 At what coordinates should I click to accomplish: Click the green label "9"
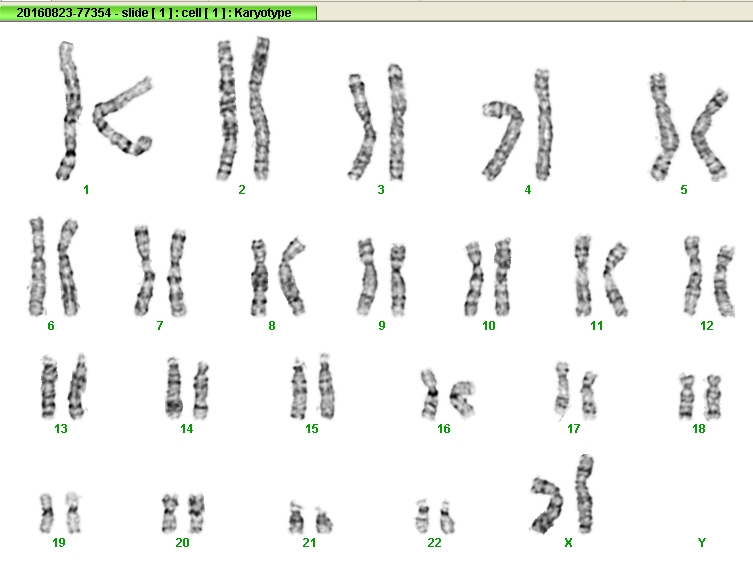382,326
